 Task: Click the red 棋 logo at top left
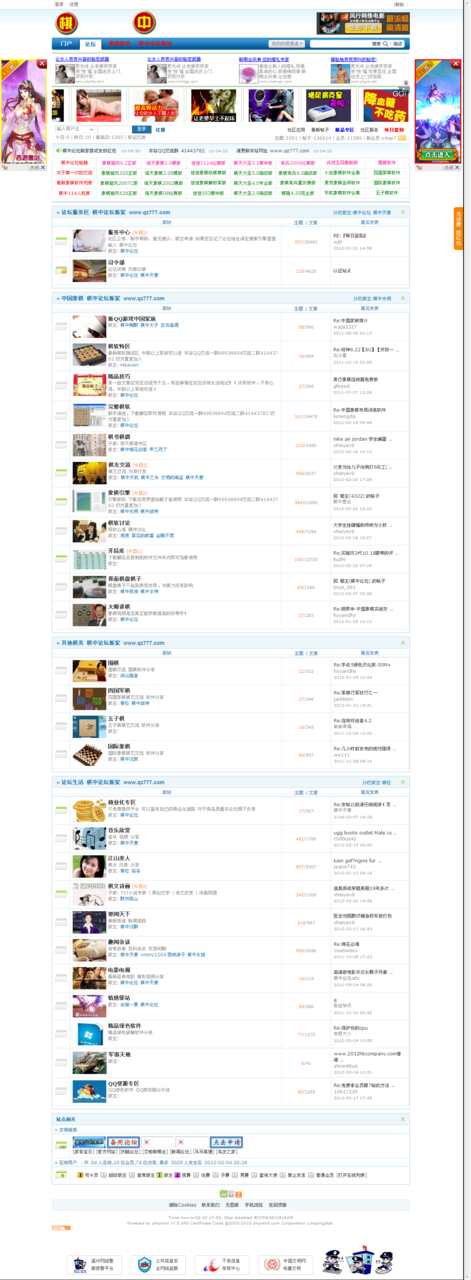(69, 23)
